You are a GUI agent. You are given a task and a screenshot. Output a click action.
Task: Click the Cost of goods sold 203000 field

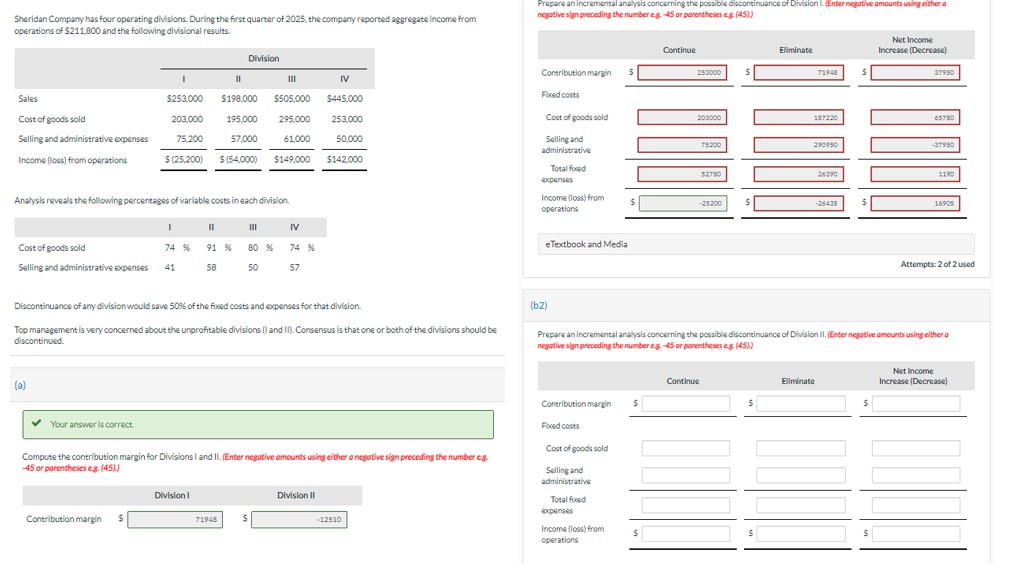coord(682,116)
